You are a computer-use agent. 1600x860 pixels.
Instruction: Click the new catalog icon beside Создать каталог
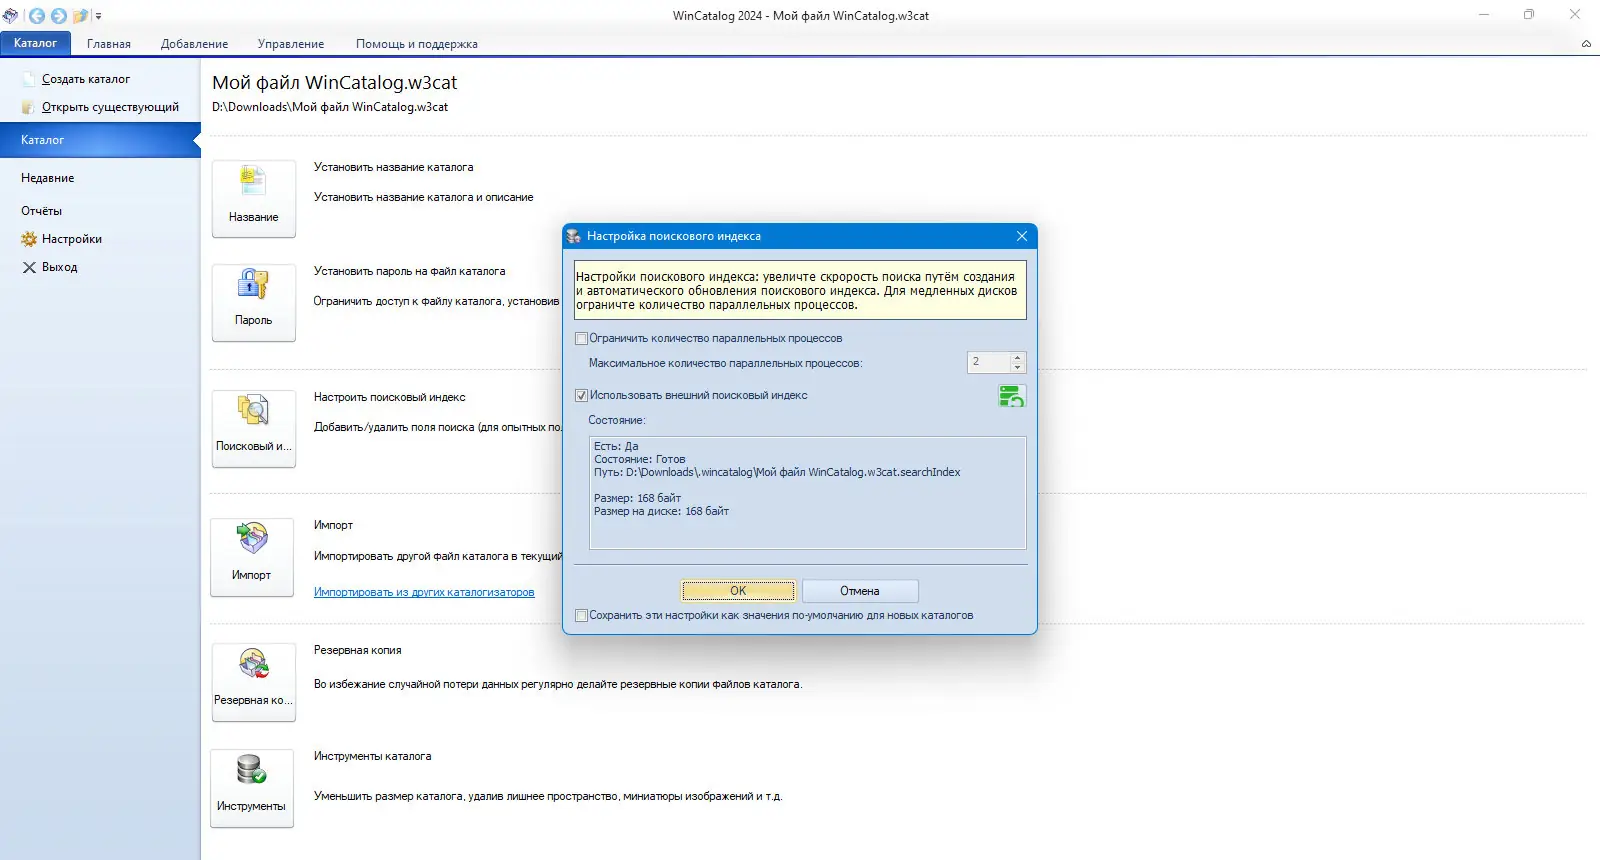pos(29,79)
